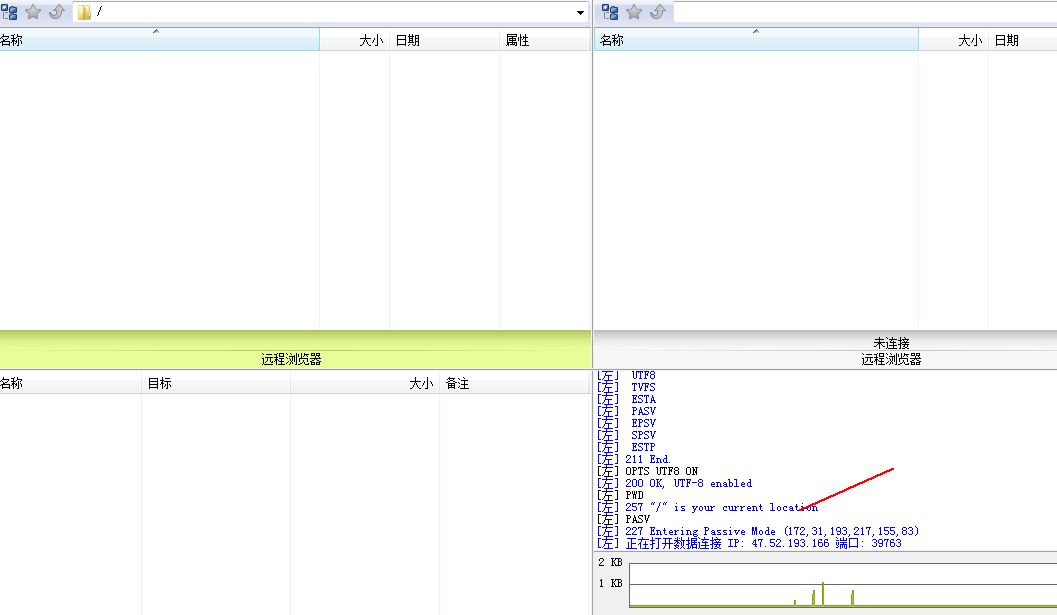Sort left pane by 日期 column
1057x615 pixels.
point(444,41)
